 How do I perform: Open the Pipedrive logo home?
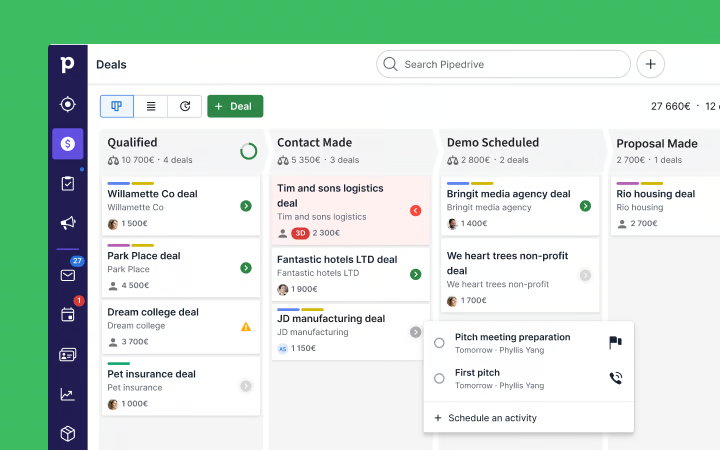tap(67, 64)
